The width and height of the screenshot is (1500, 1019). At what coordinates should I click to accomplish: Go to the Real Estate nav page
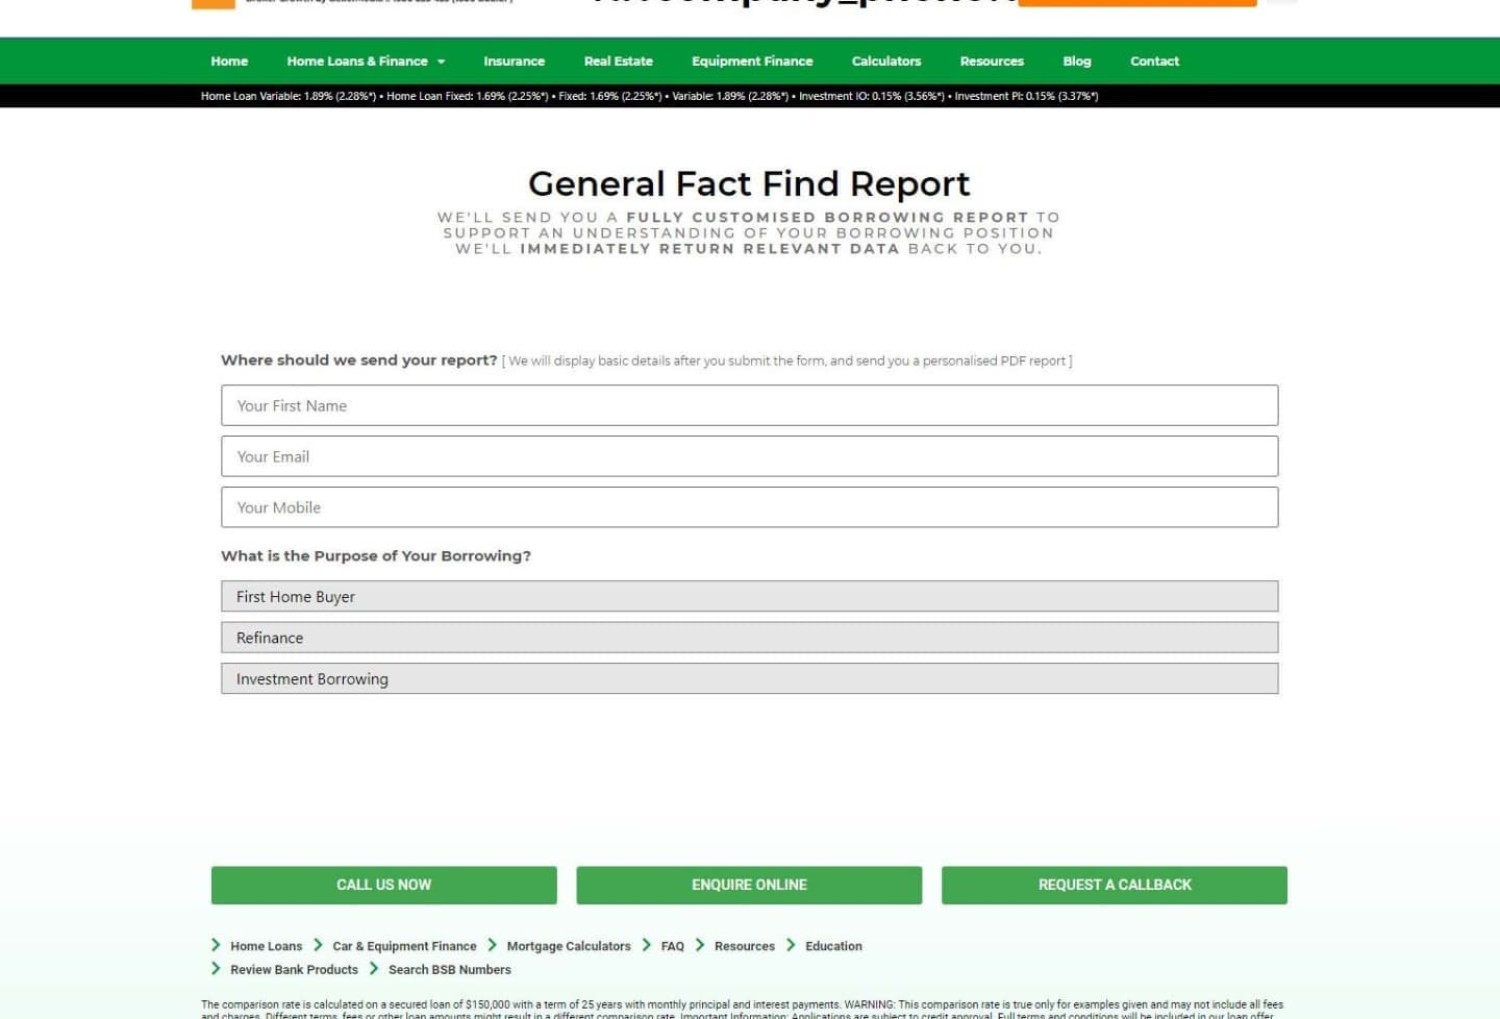[x=618, y=62]
